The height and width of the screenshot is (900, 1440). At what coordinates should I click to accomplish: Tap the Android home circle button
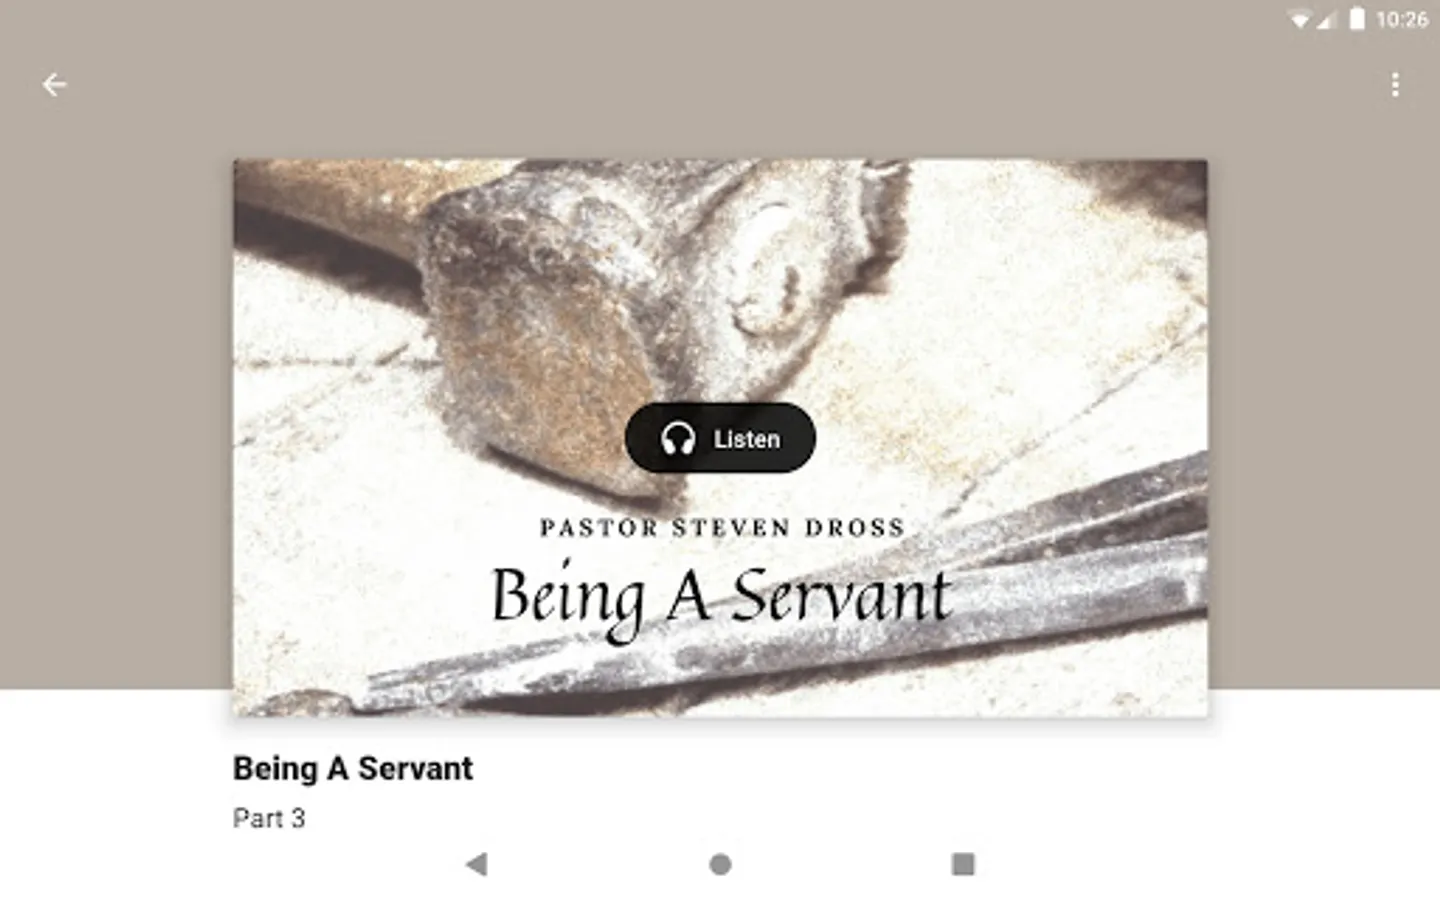coord(720,864)
